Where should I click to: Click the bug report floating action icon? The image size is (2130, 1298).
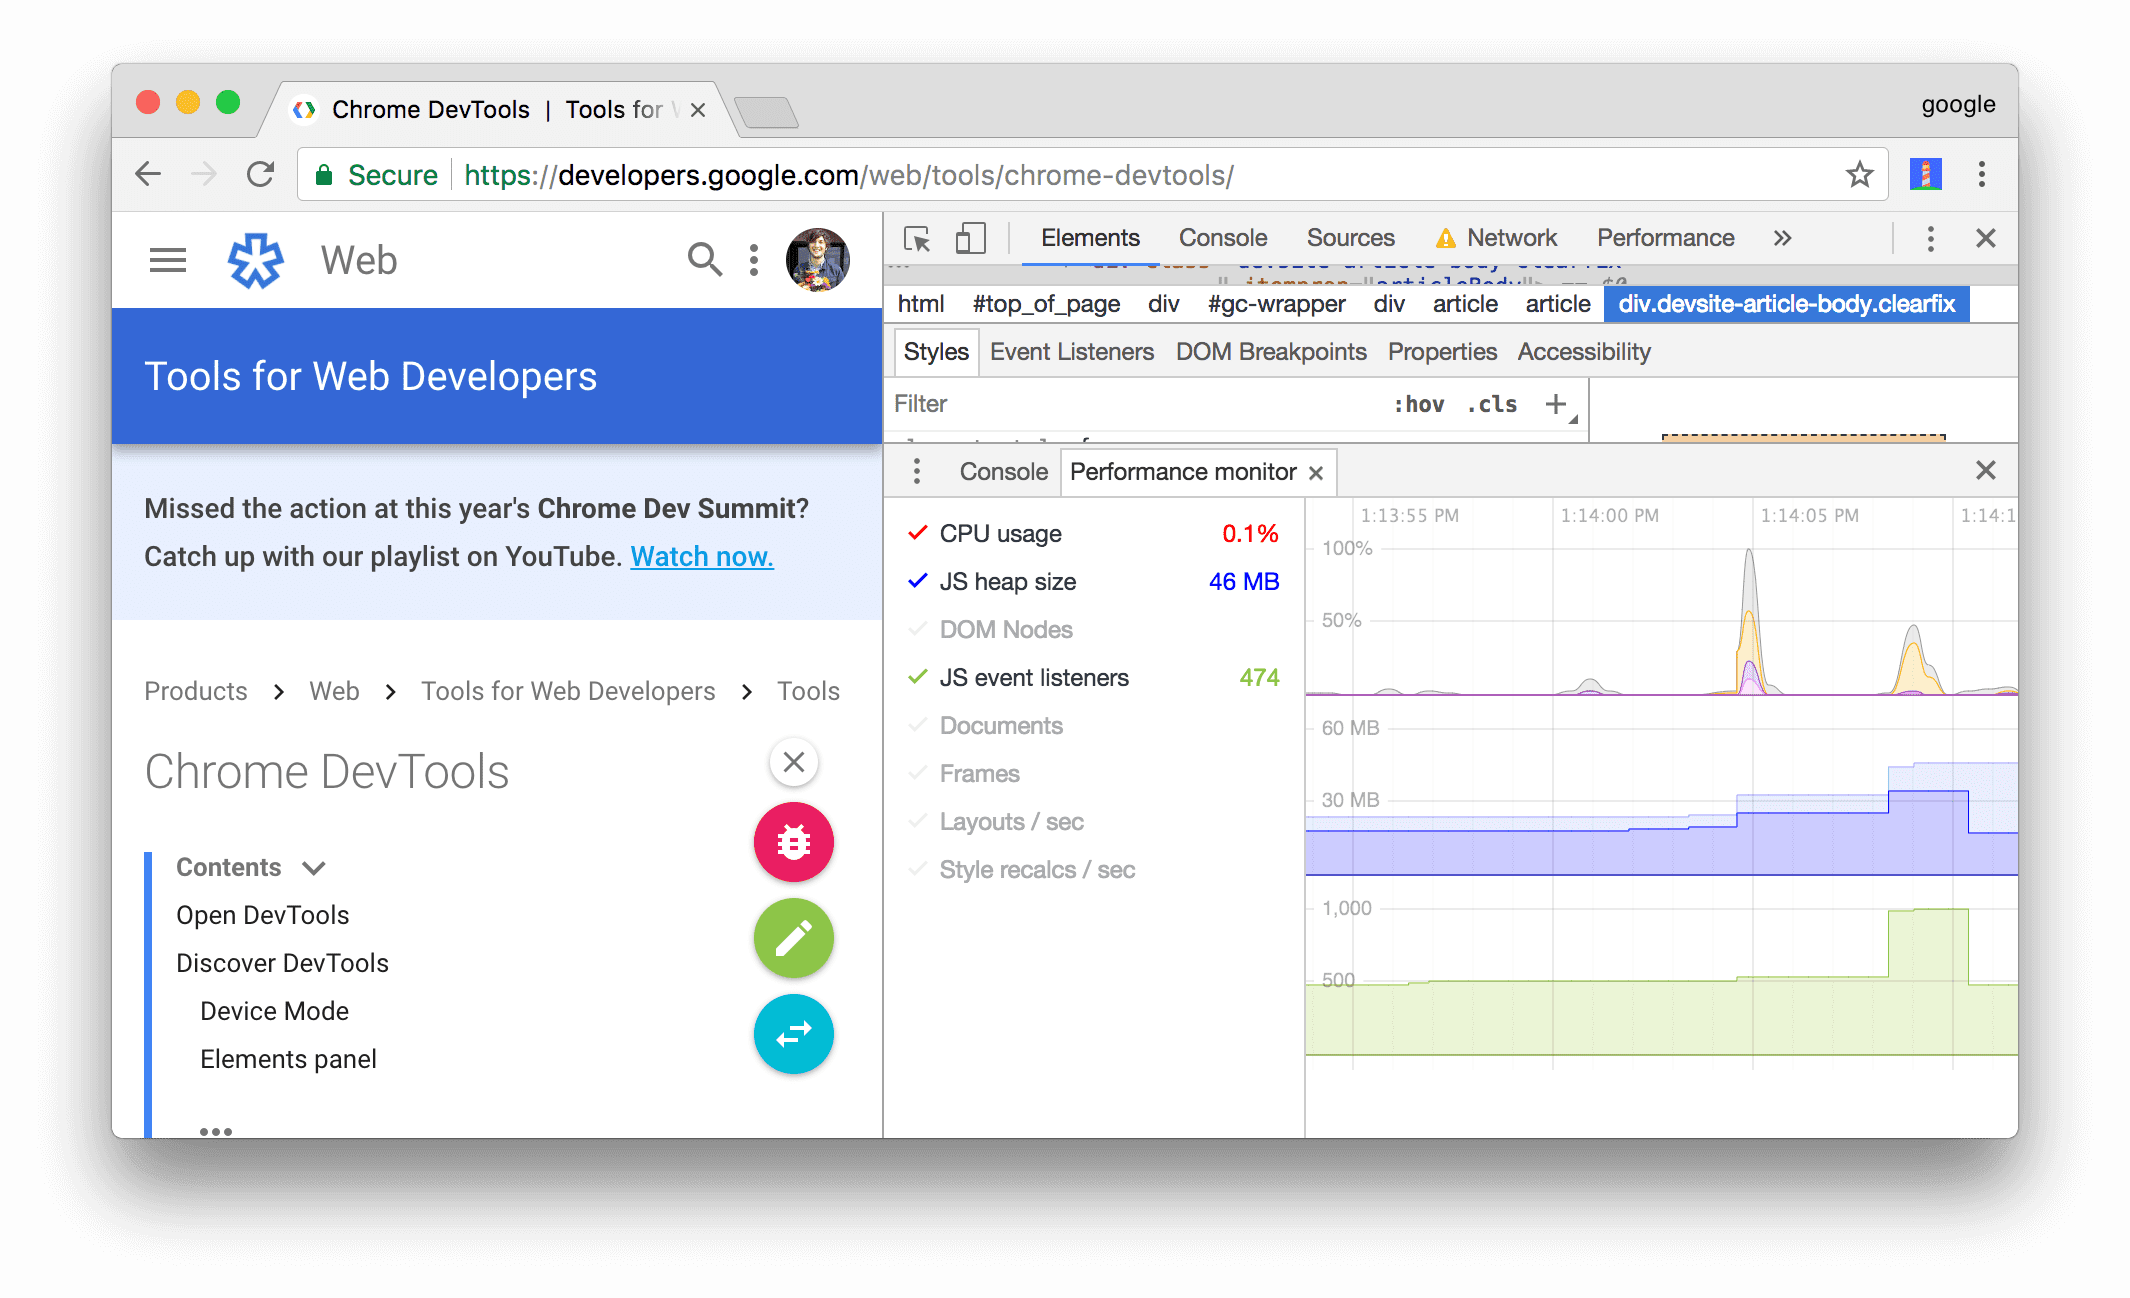793,841
